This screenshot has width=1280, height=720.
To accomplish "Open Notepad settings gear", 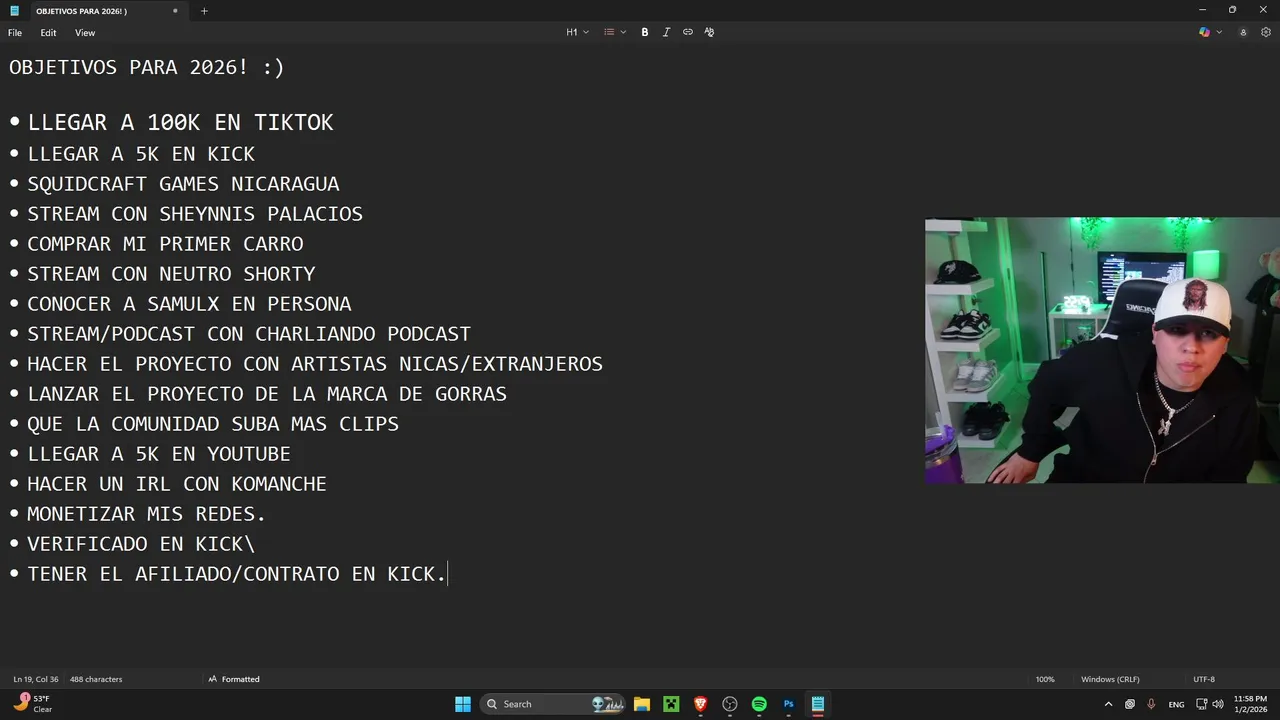I will [1265, 32].
